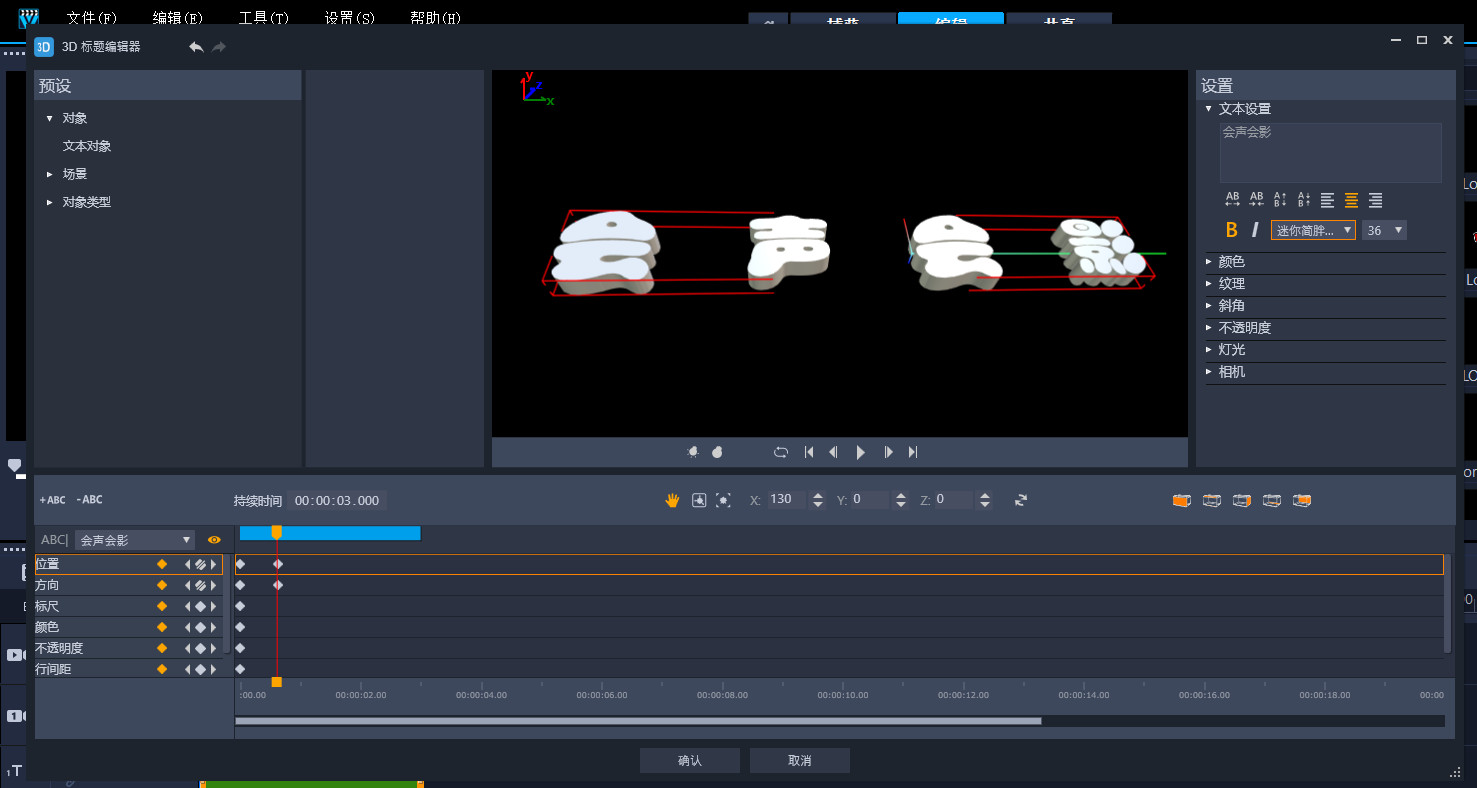Screen dimensions: 1477x788
Task: Click the fourth cube view icon
Action: tap(1272, 500)
